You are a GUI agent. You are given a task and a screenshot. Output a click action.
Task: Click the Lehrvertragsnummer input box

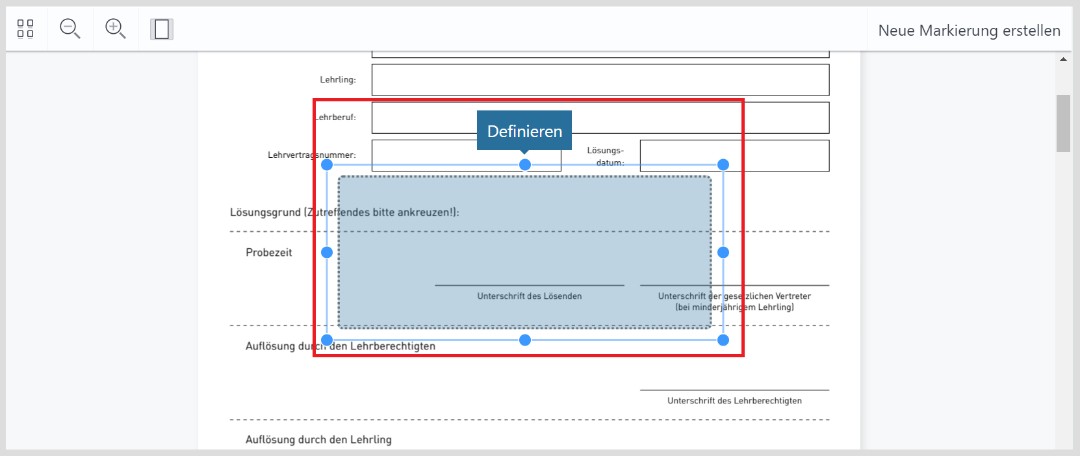(466, 156)
